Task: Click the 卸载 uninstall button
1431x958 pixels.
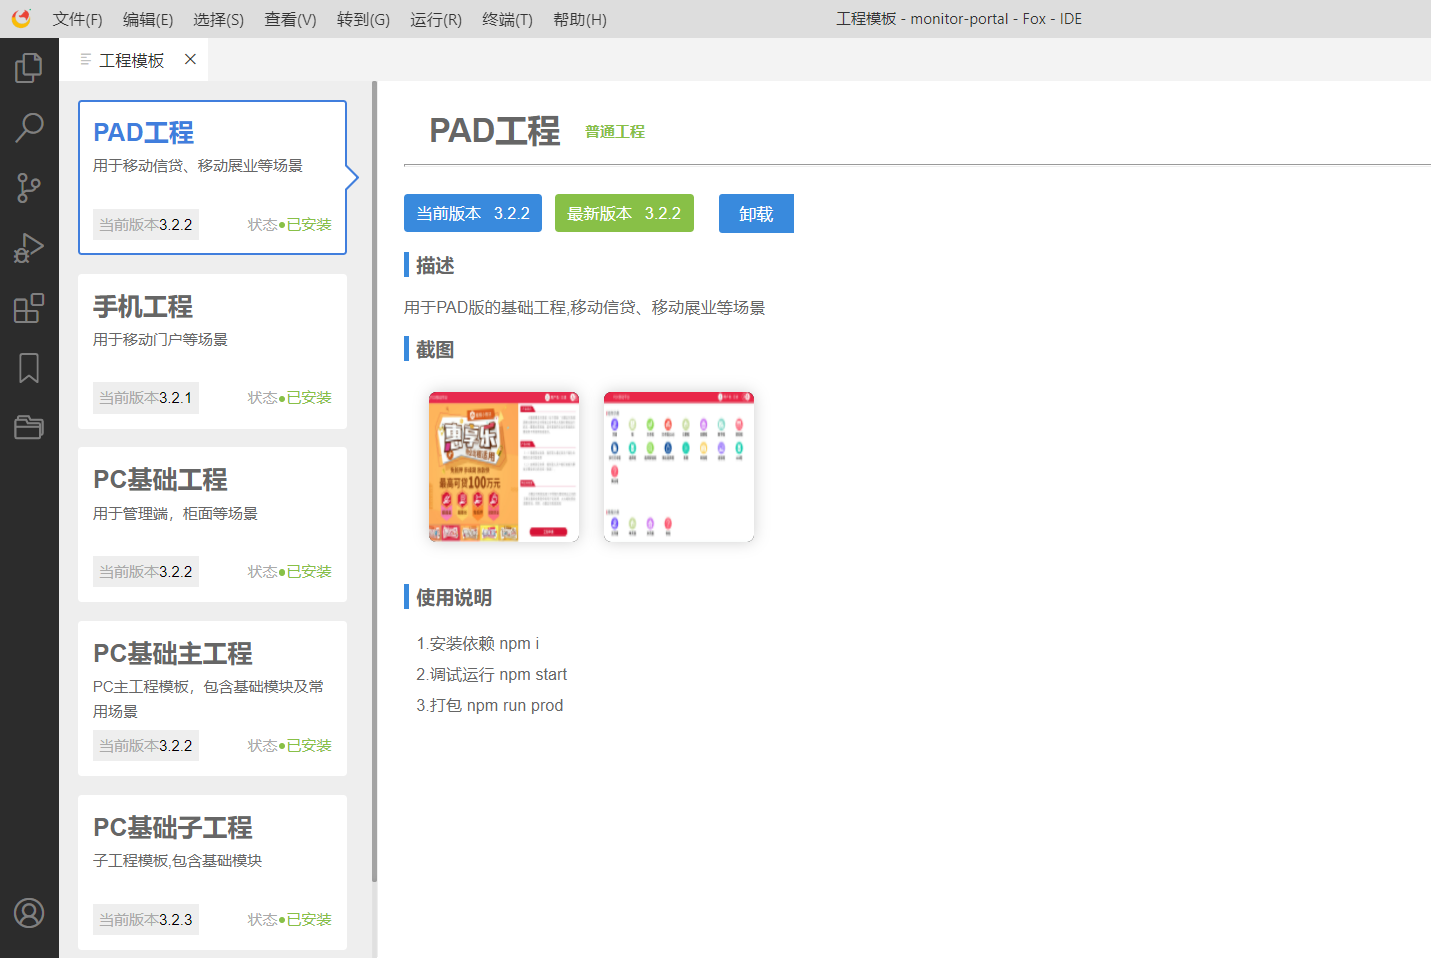Action: click(x=756, y=214)
